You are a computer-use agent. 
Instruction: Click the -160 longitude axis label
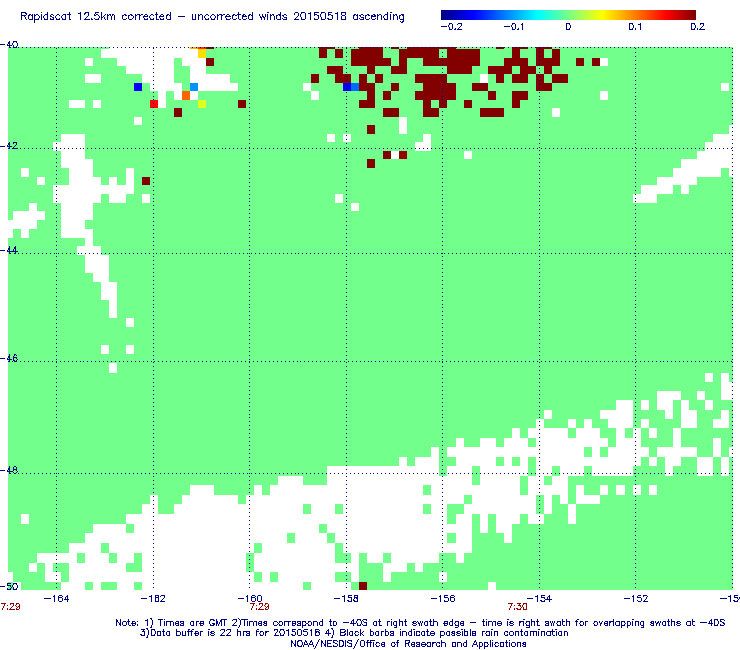[250, 599]
